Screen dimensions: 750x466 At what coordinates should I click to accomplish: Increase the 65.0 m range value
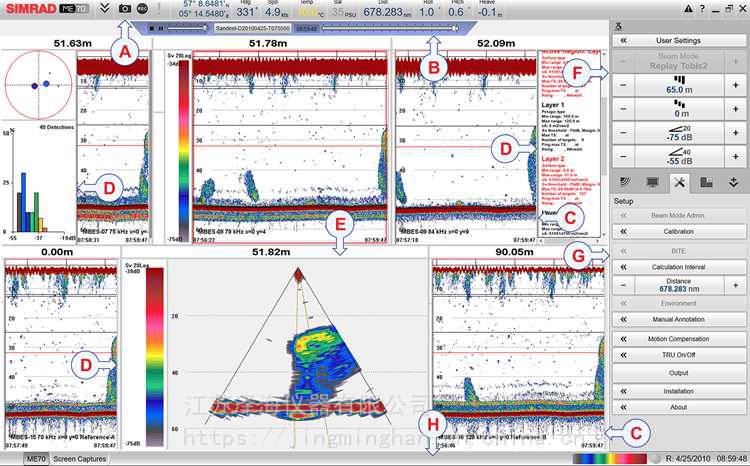click(735, 86)
